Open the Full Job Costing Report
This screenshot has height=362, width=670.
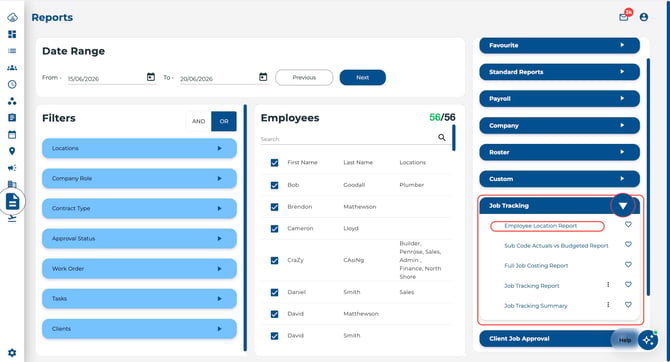(536, 266)
